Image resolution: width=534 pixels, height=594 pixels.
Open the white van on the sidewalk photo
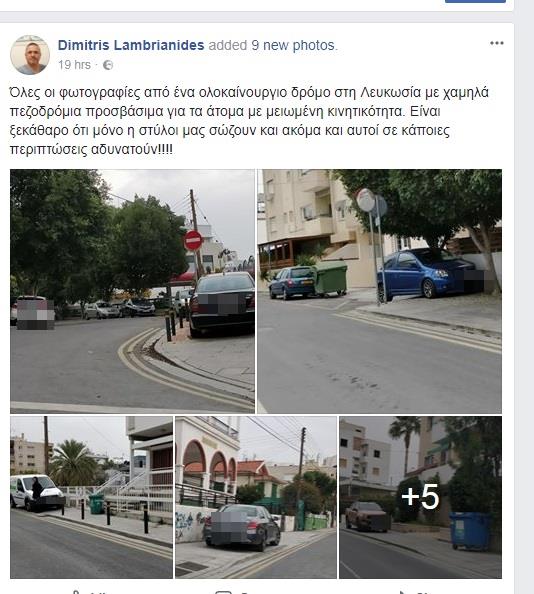91,497
